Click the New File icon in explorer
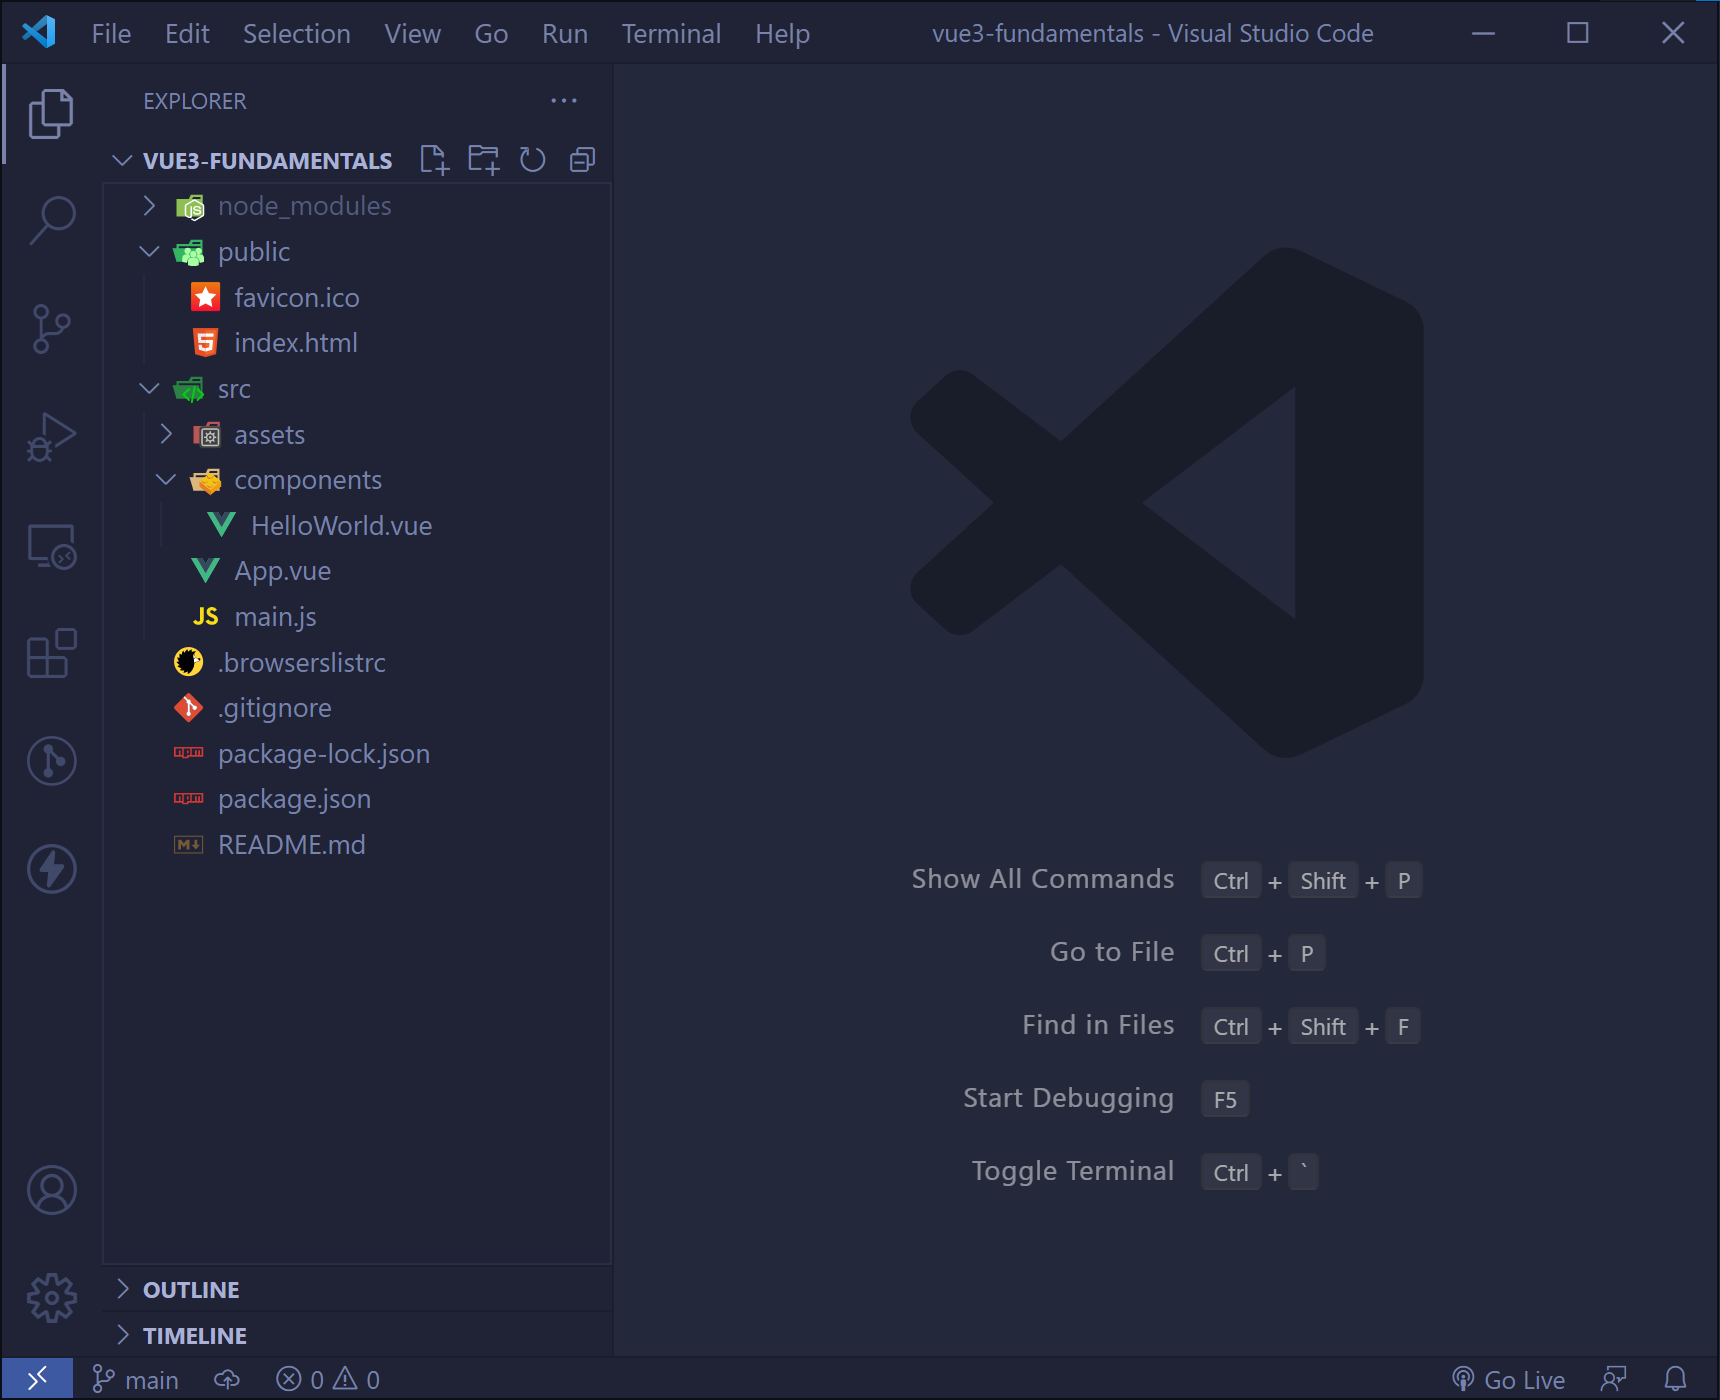This screenshot has width=1720, height=1400. [434, 160]
